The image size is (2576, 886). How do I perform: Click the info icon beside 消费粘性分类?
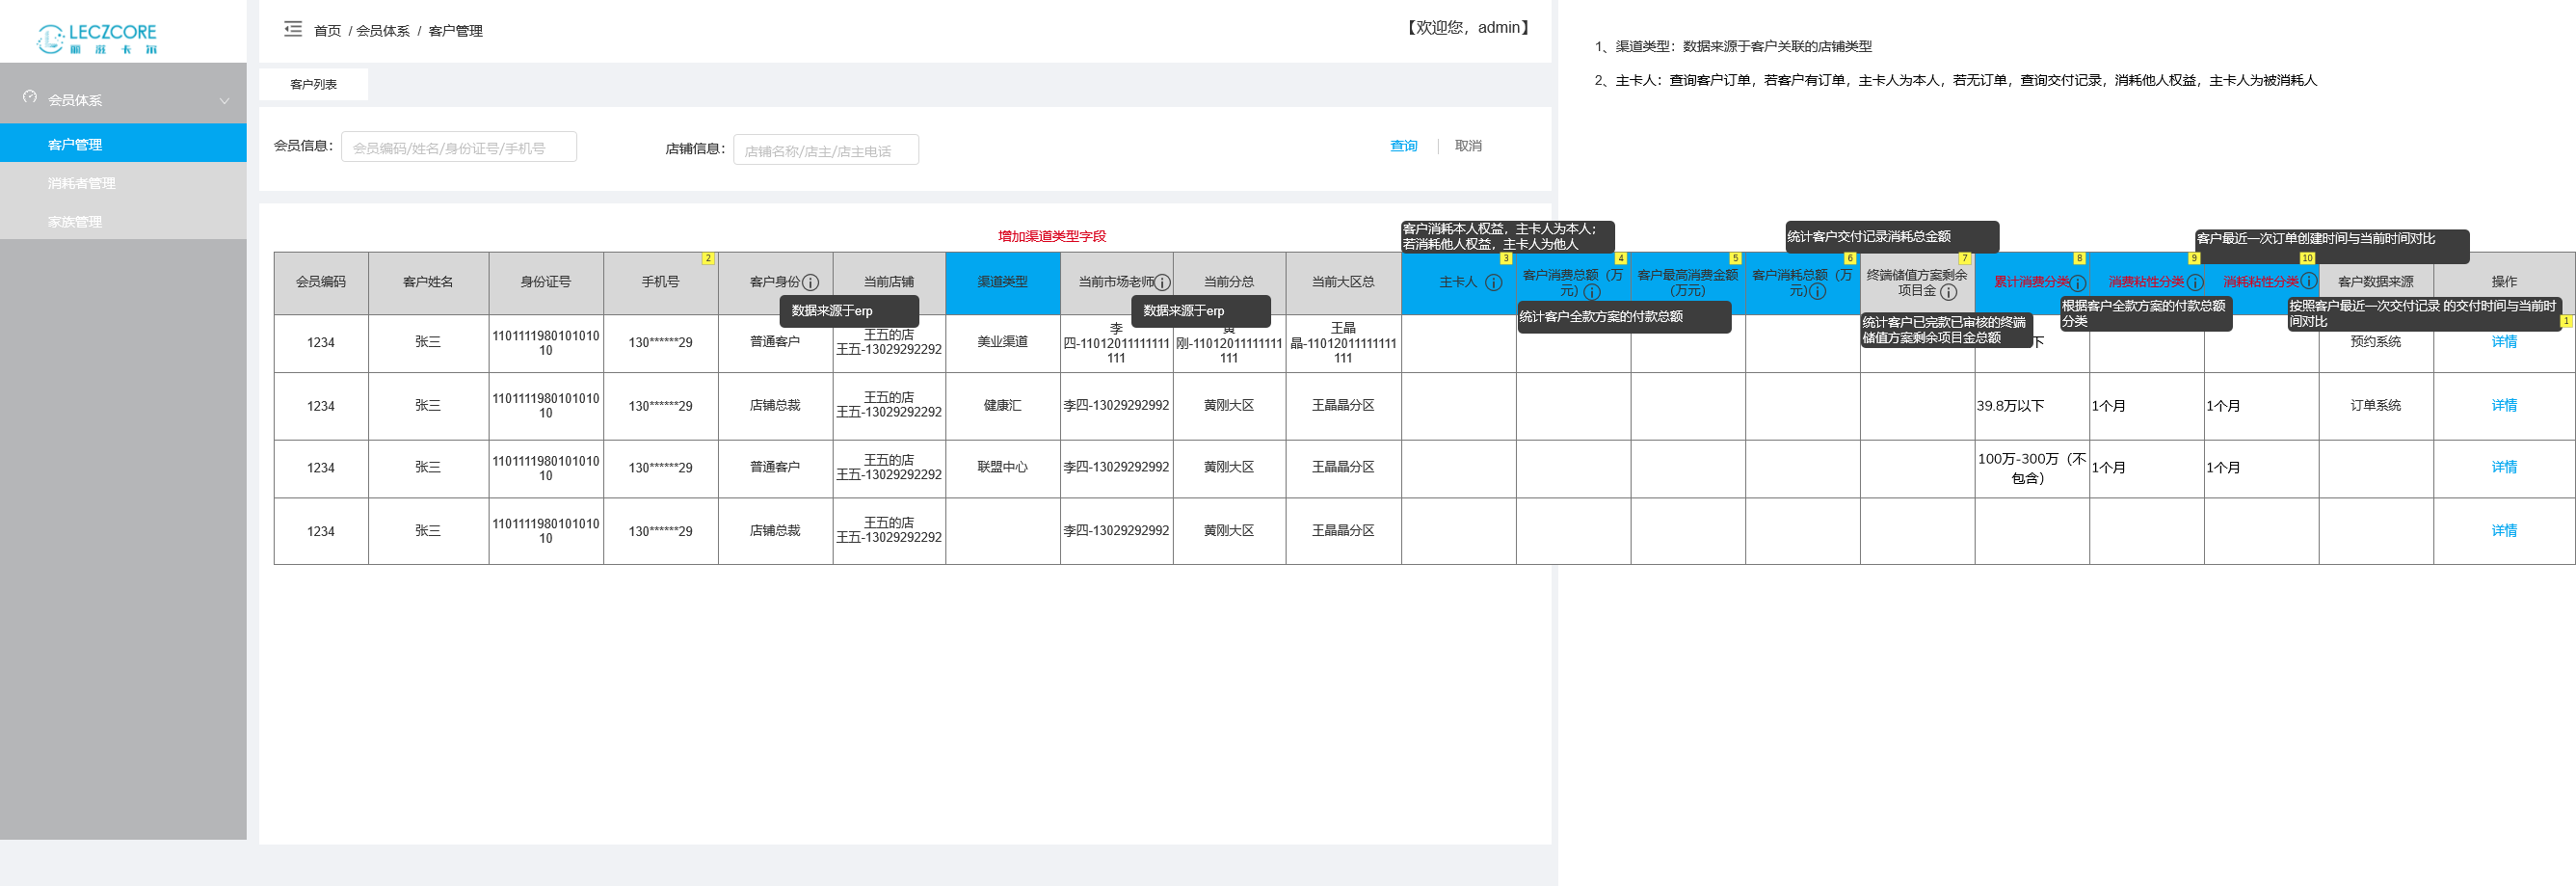(2195, 282)
